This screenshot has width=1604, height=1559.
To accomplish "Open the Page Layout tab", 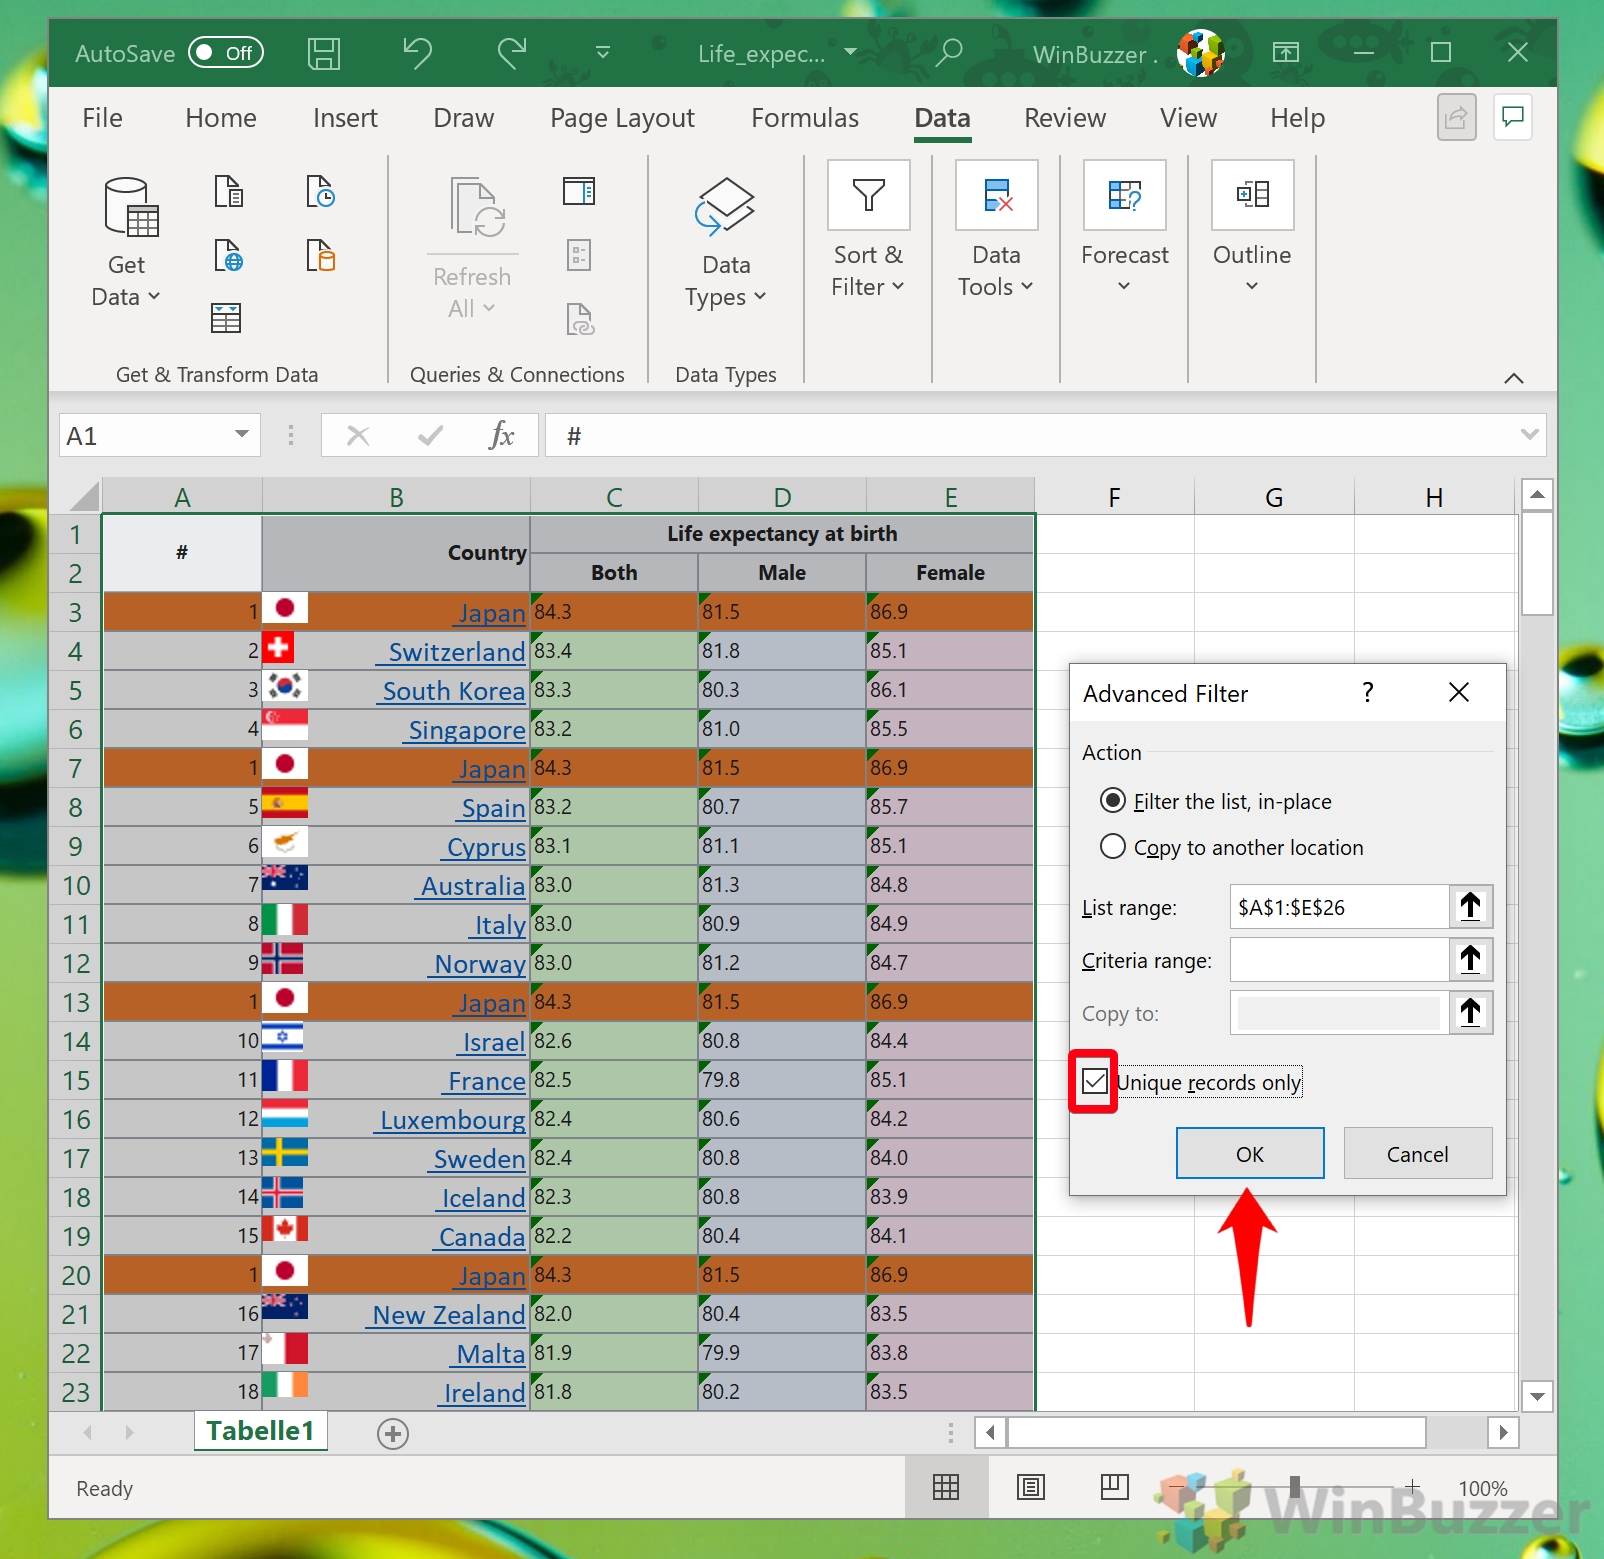I will [621, 118].
